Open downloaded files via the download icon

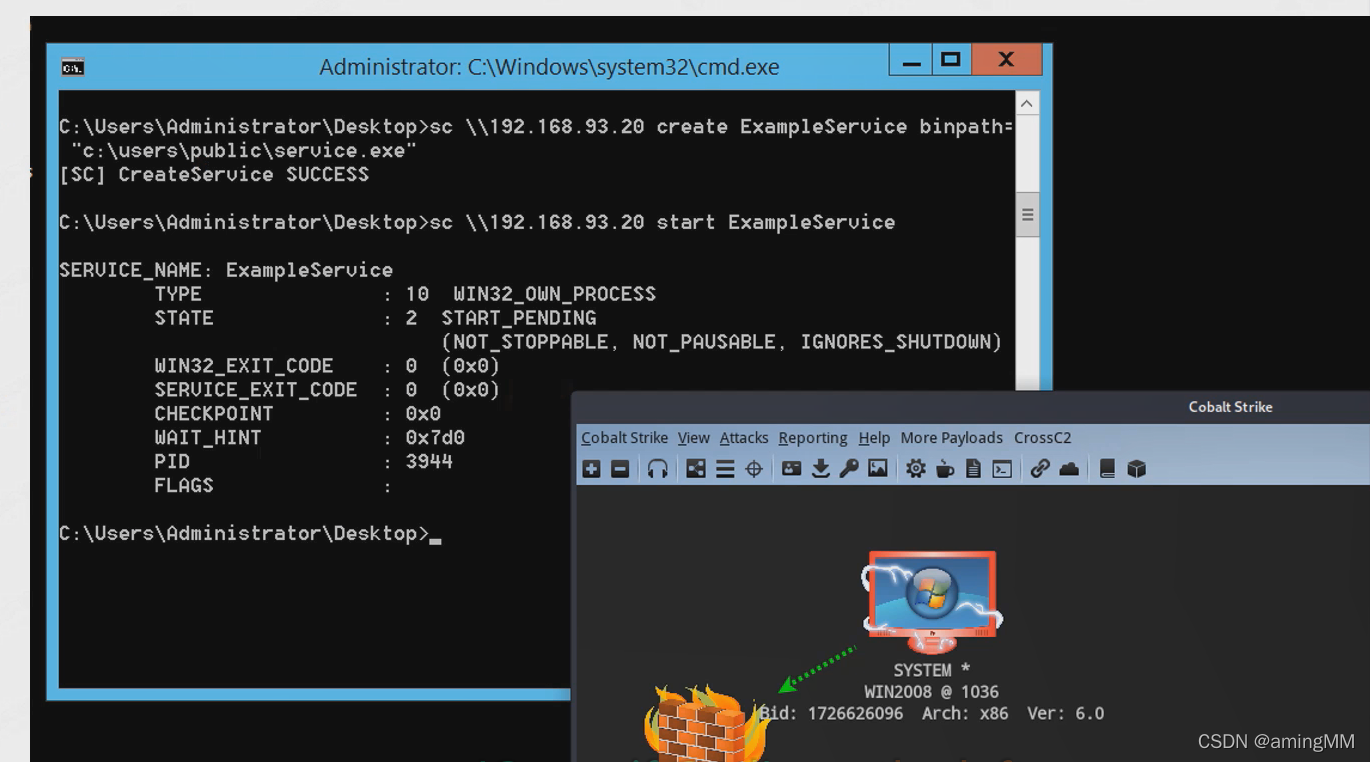point(820,469)
